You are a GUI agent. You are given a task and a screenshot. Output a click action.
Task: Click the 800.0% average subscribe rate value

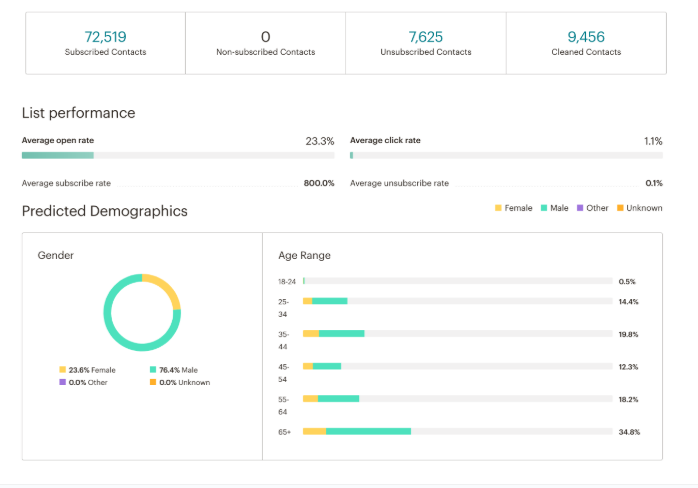point(319,183)
